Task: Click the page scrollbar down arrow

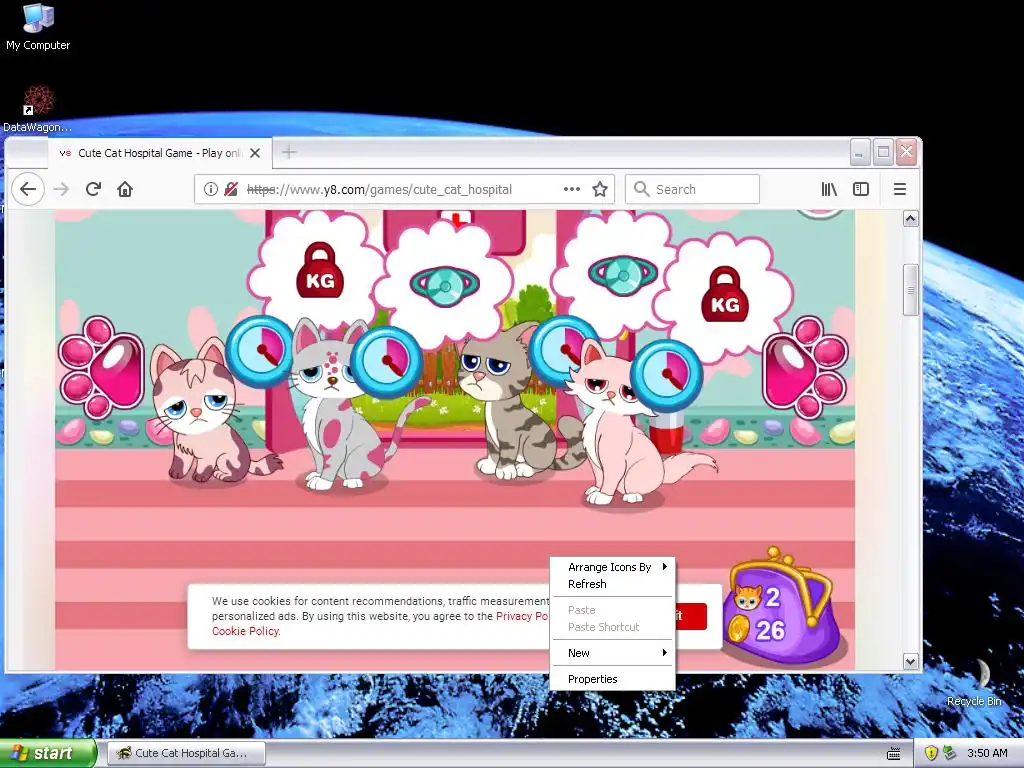Action: pyautogui.click(x=910, y=662)
